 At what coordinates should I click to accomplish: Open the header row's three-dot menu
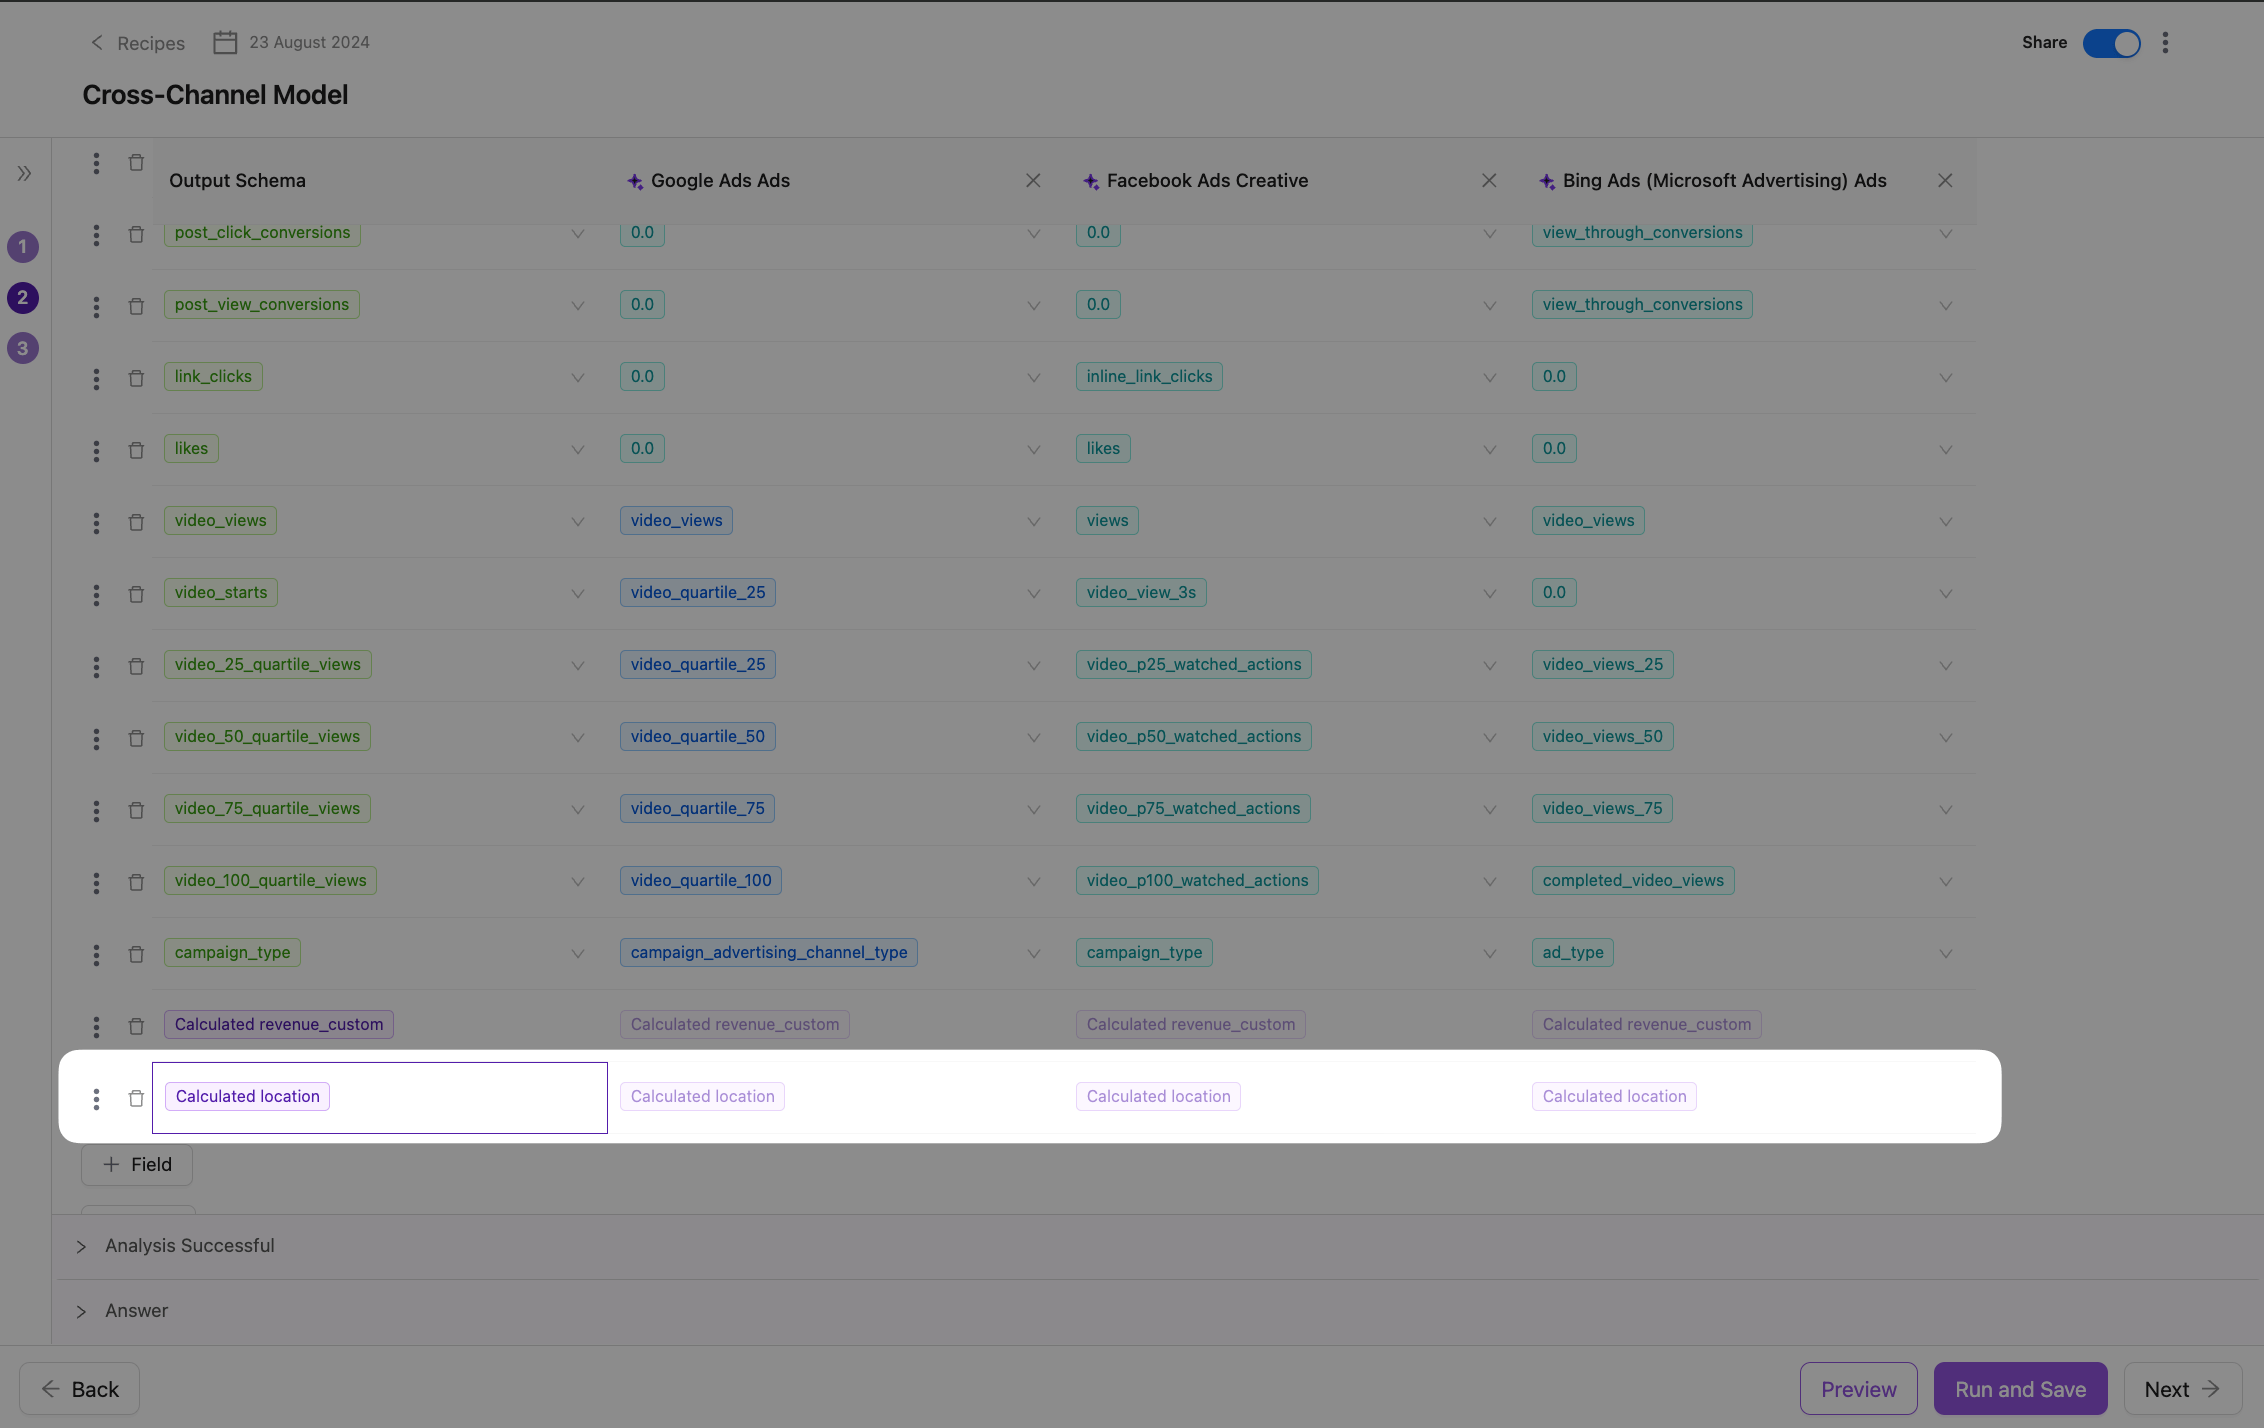96,163
